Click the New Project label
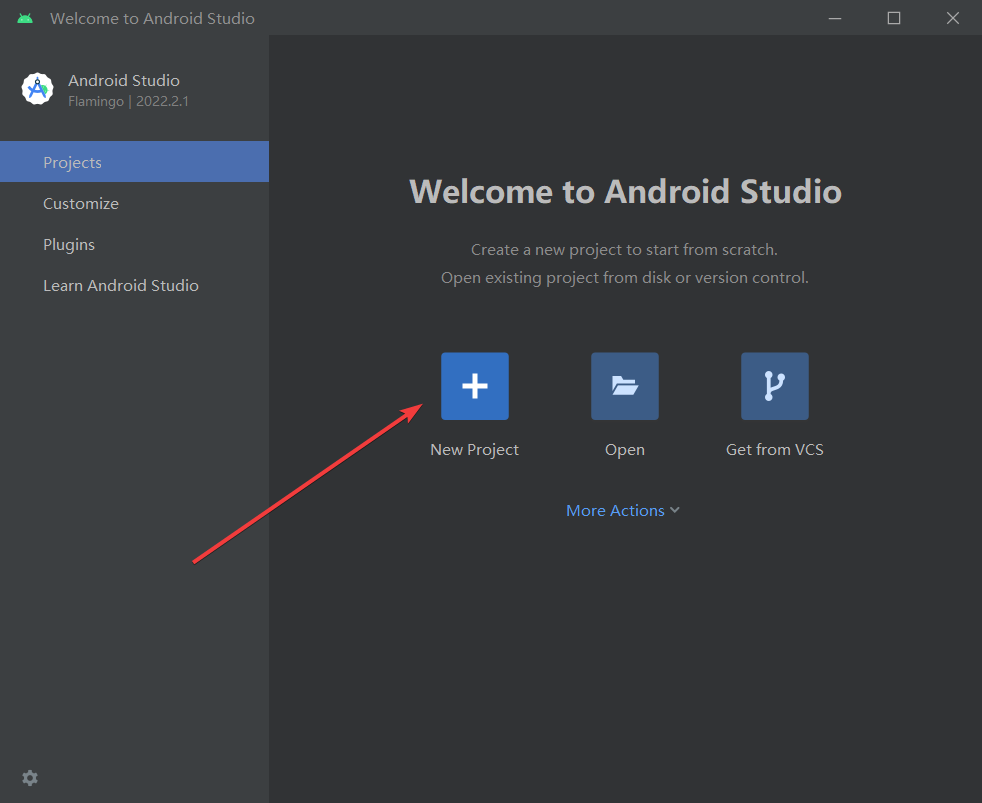 [x=474, y=450]
